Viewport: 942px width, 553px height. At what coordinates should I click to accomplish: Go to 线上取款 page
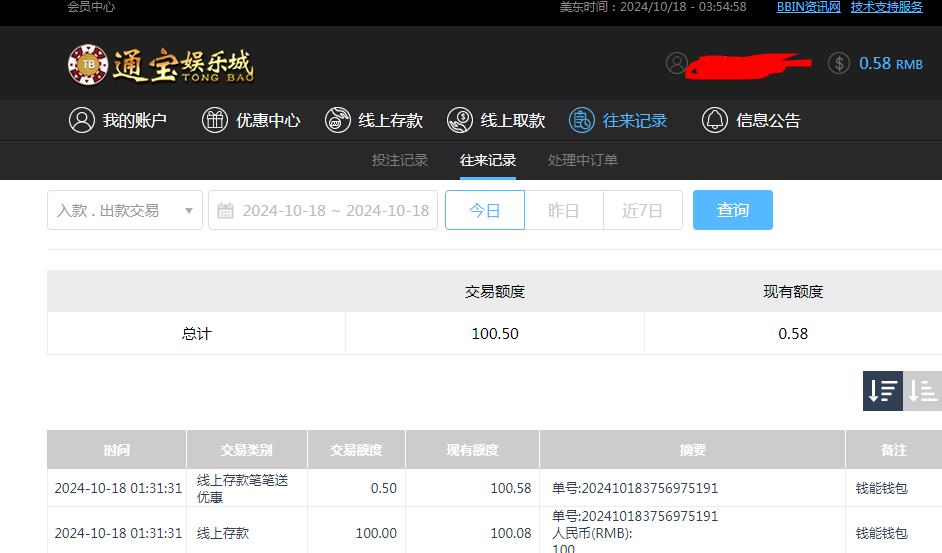coord(496,120)
